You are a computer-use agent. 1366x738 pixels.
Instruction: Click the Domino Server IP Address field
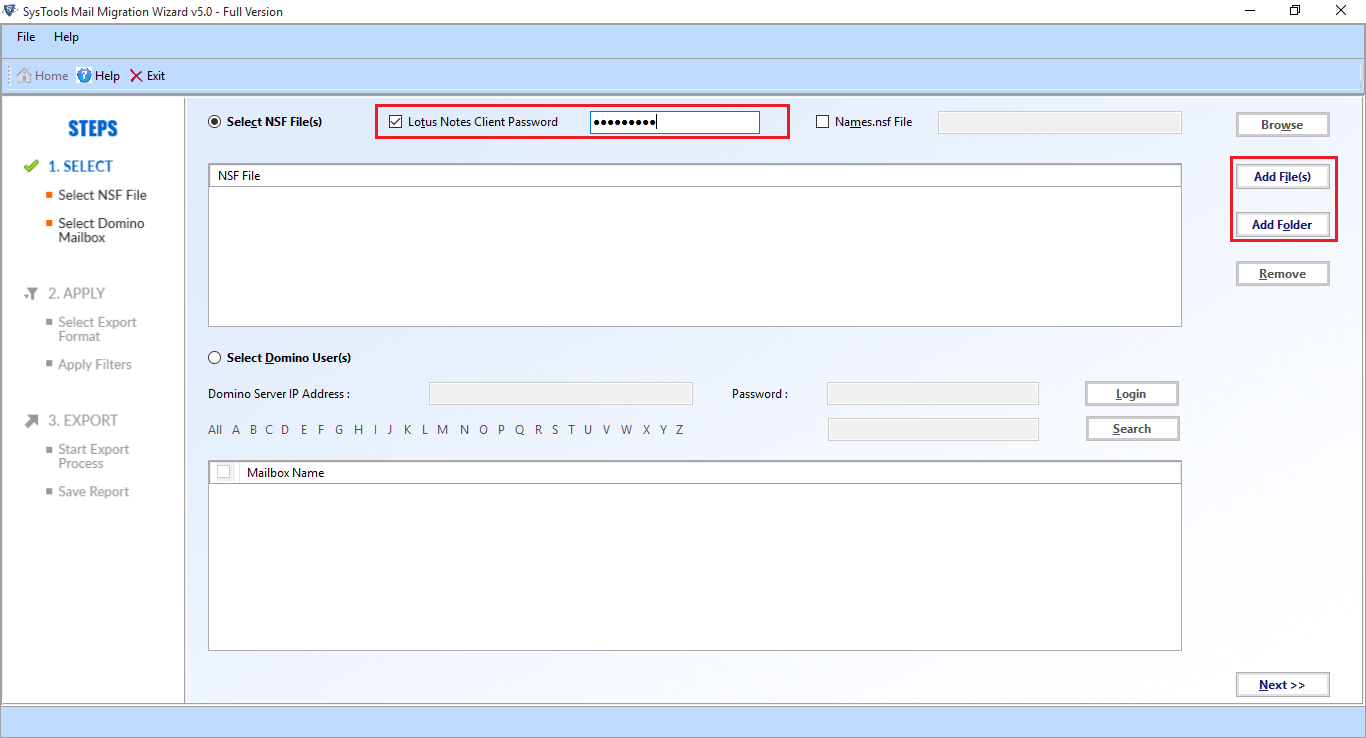click(561, 393)
